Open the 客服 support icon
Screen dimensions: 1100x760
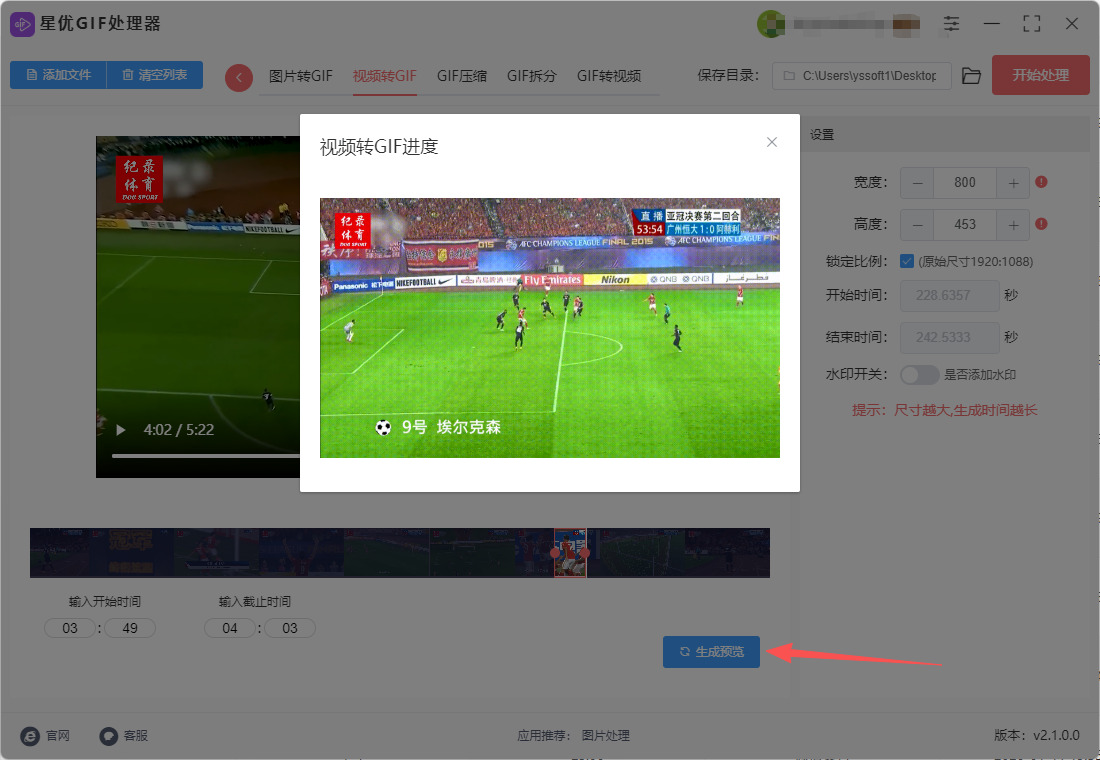pyautogui.click(x=108, y=735)
